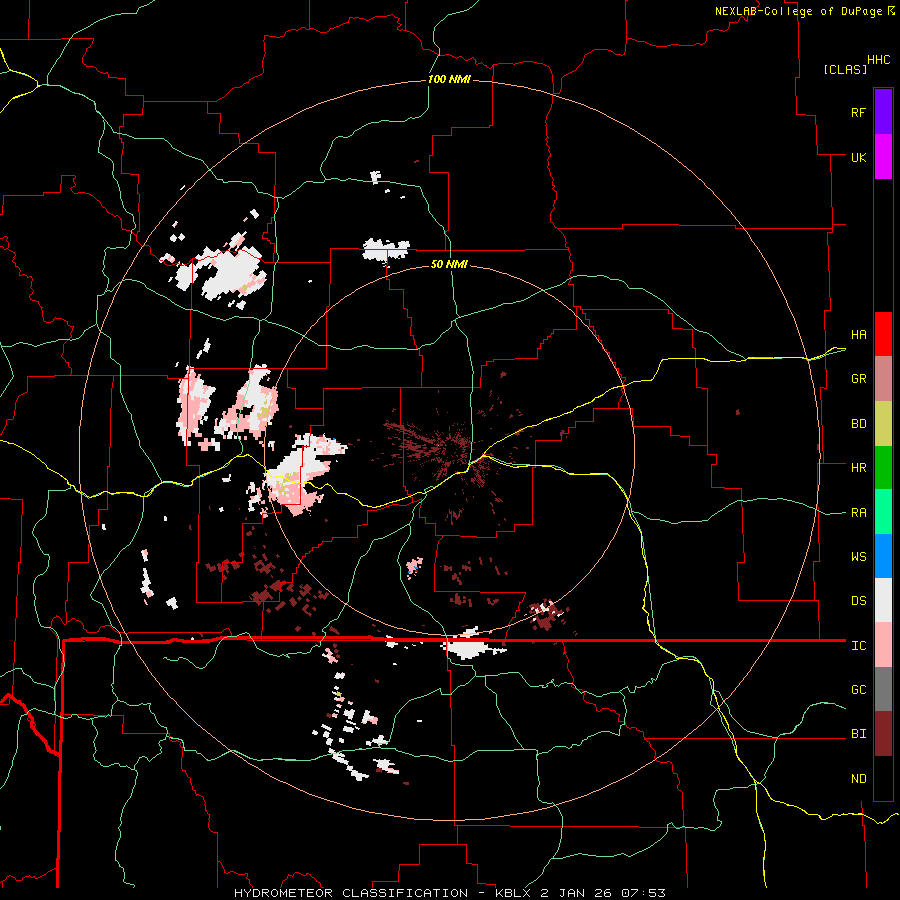
Task: Click the UK legend label
Action: pos(858,157)
